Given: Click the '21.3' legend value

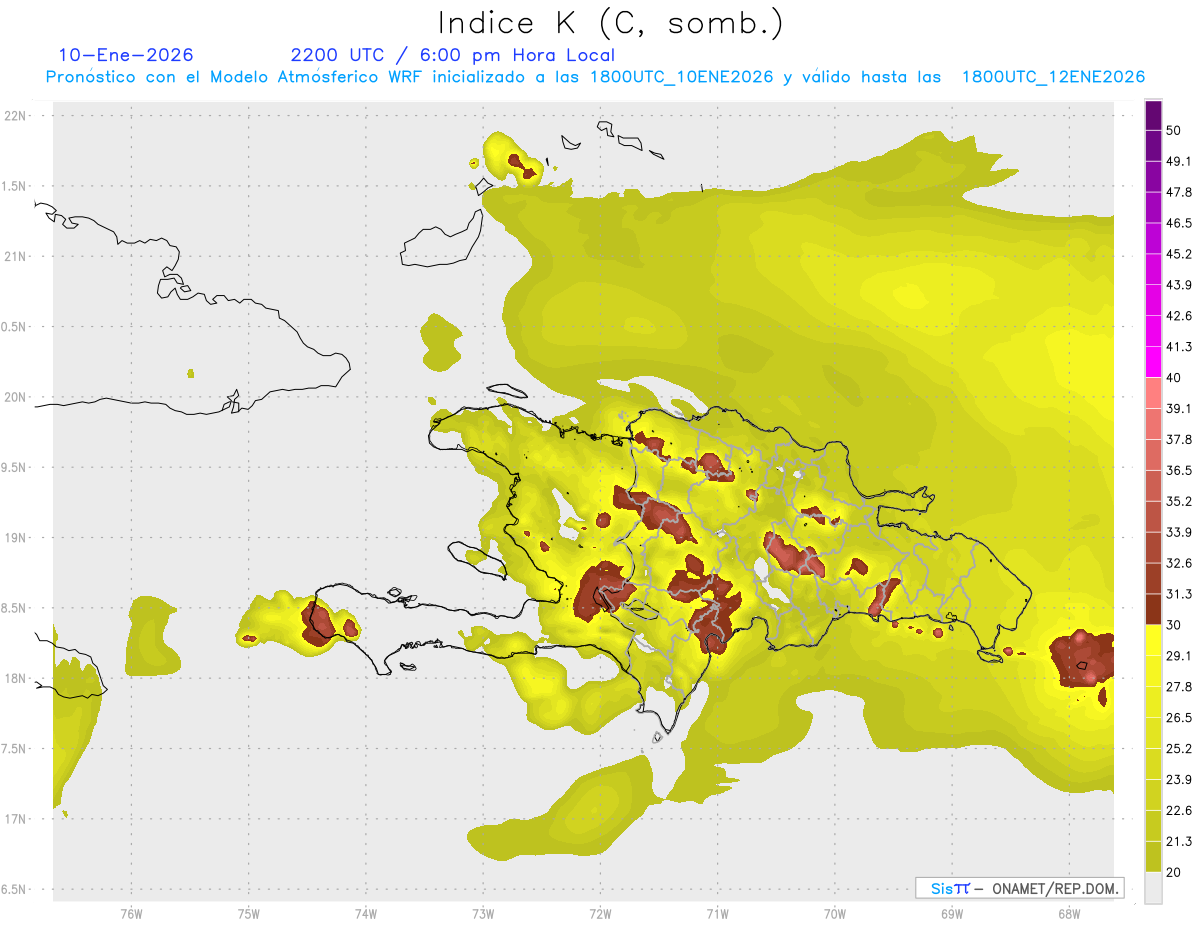Looking at the screenshot, I should tap(1179, 841).
